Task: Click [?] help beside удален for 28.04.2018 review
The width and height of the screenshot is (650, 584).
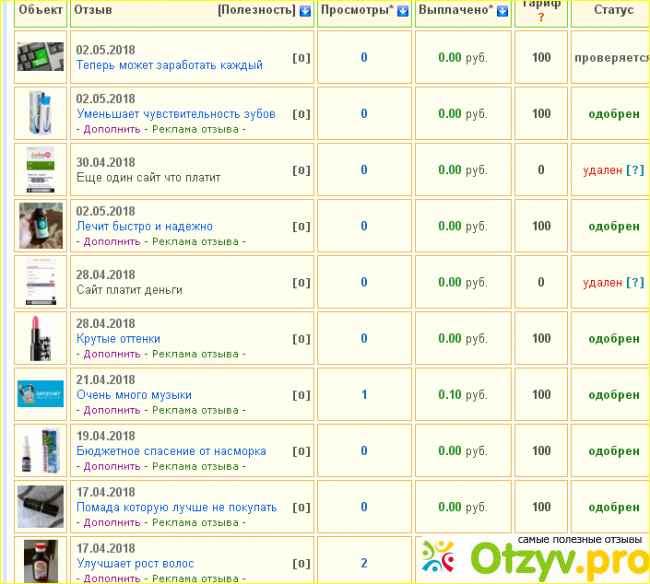Action: pyautogui.click(x=635, y=283)
